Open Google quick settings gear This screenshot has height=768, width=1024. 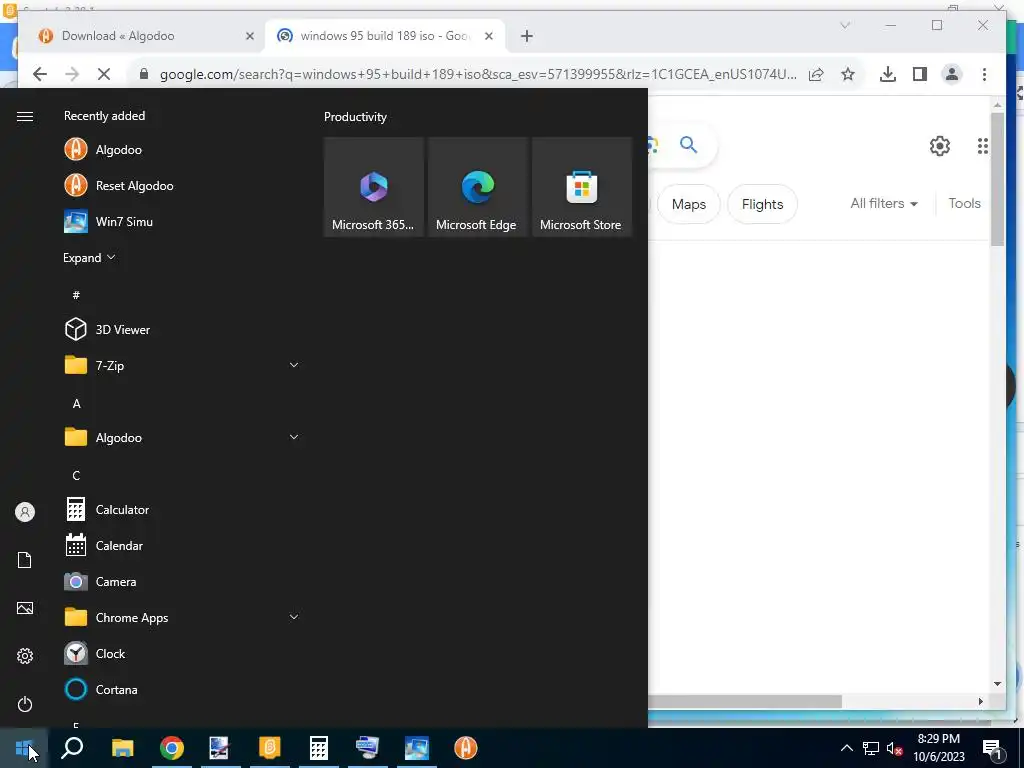(940, 146)
